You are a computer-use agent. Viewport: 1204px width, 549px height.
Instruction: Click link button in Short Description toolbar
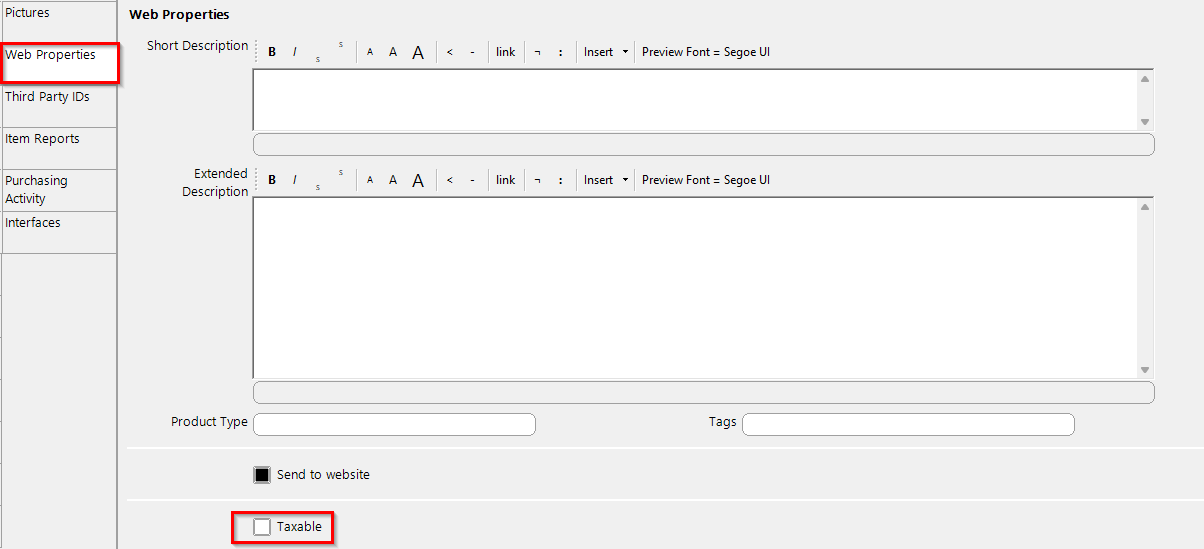506,52
